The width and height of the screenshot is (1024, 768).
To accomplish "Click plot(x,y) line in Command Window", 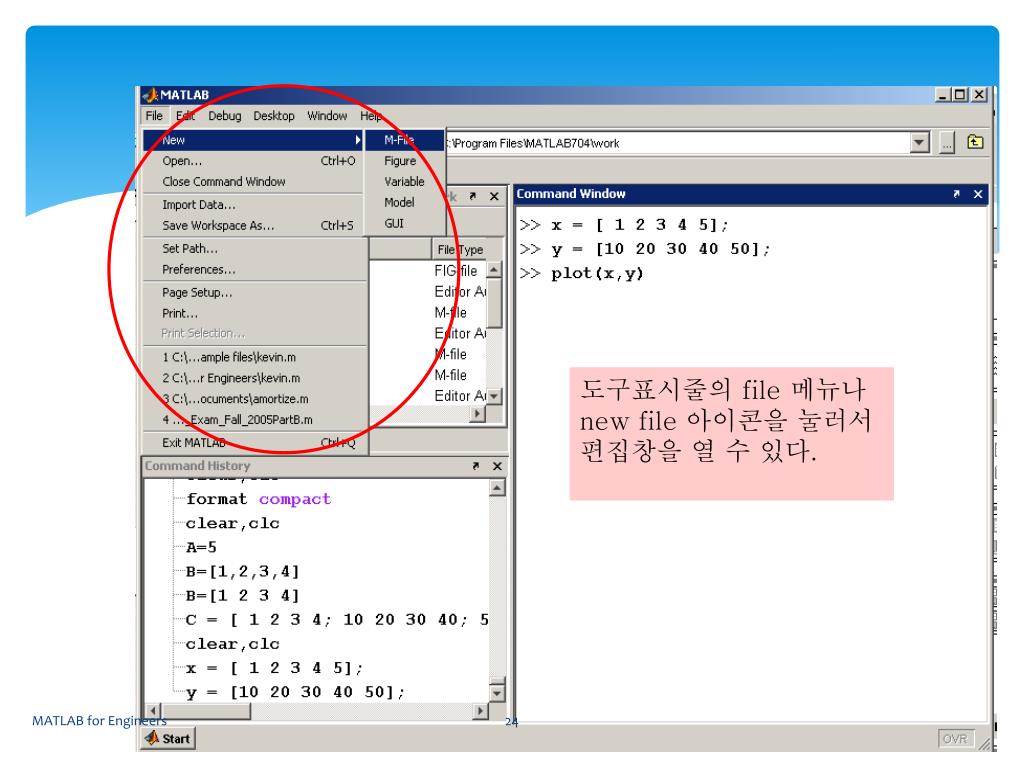I will (597, 274).
